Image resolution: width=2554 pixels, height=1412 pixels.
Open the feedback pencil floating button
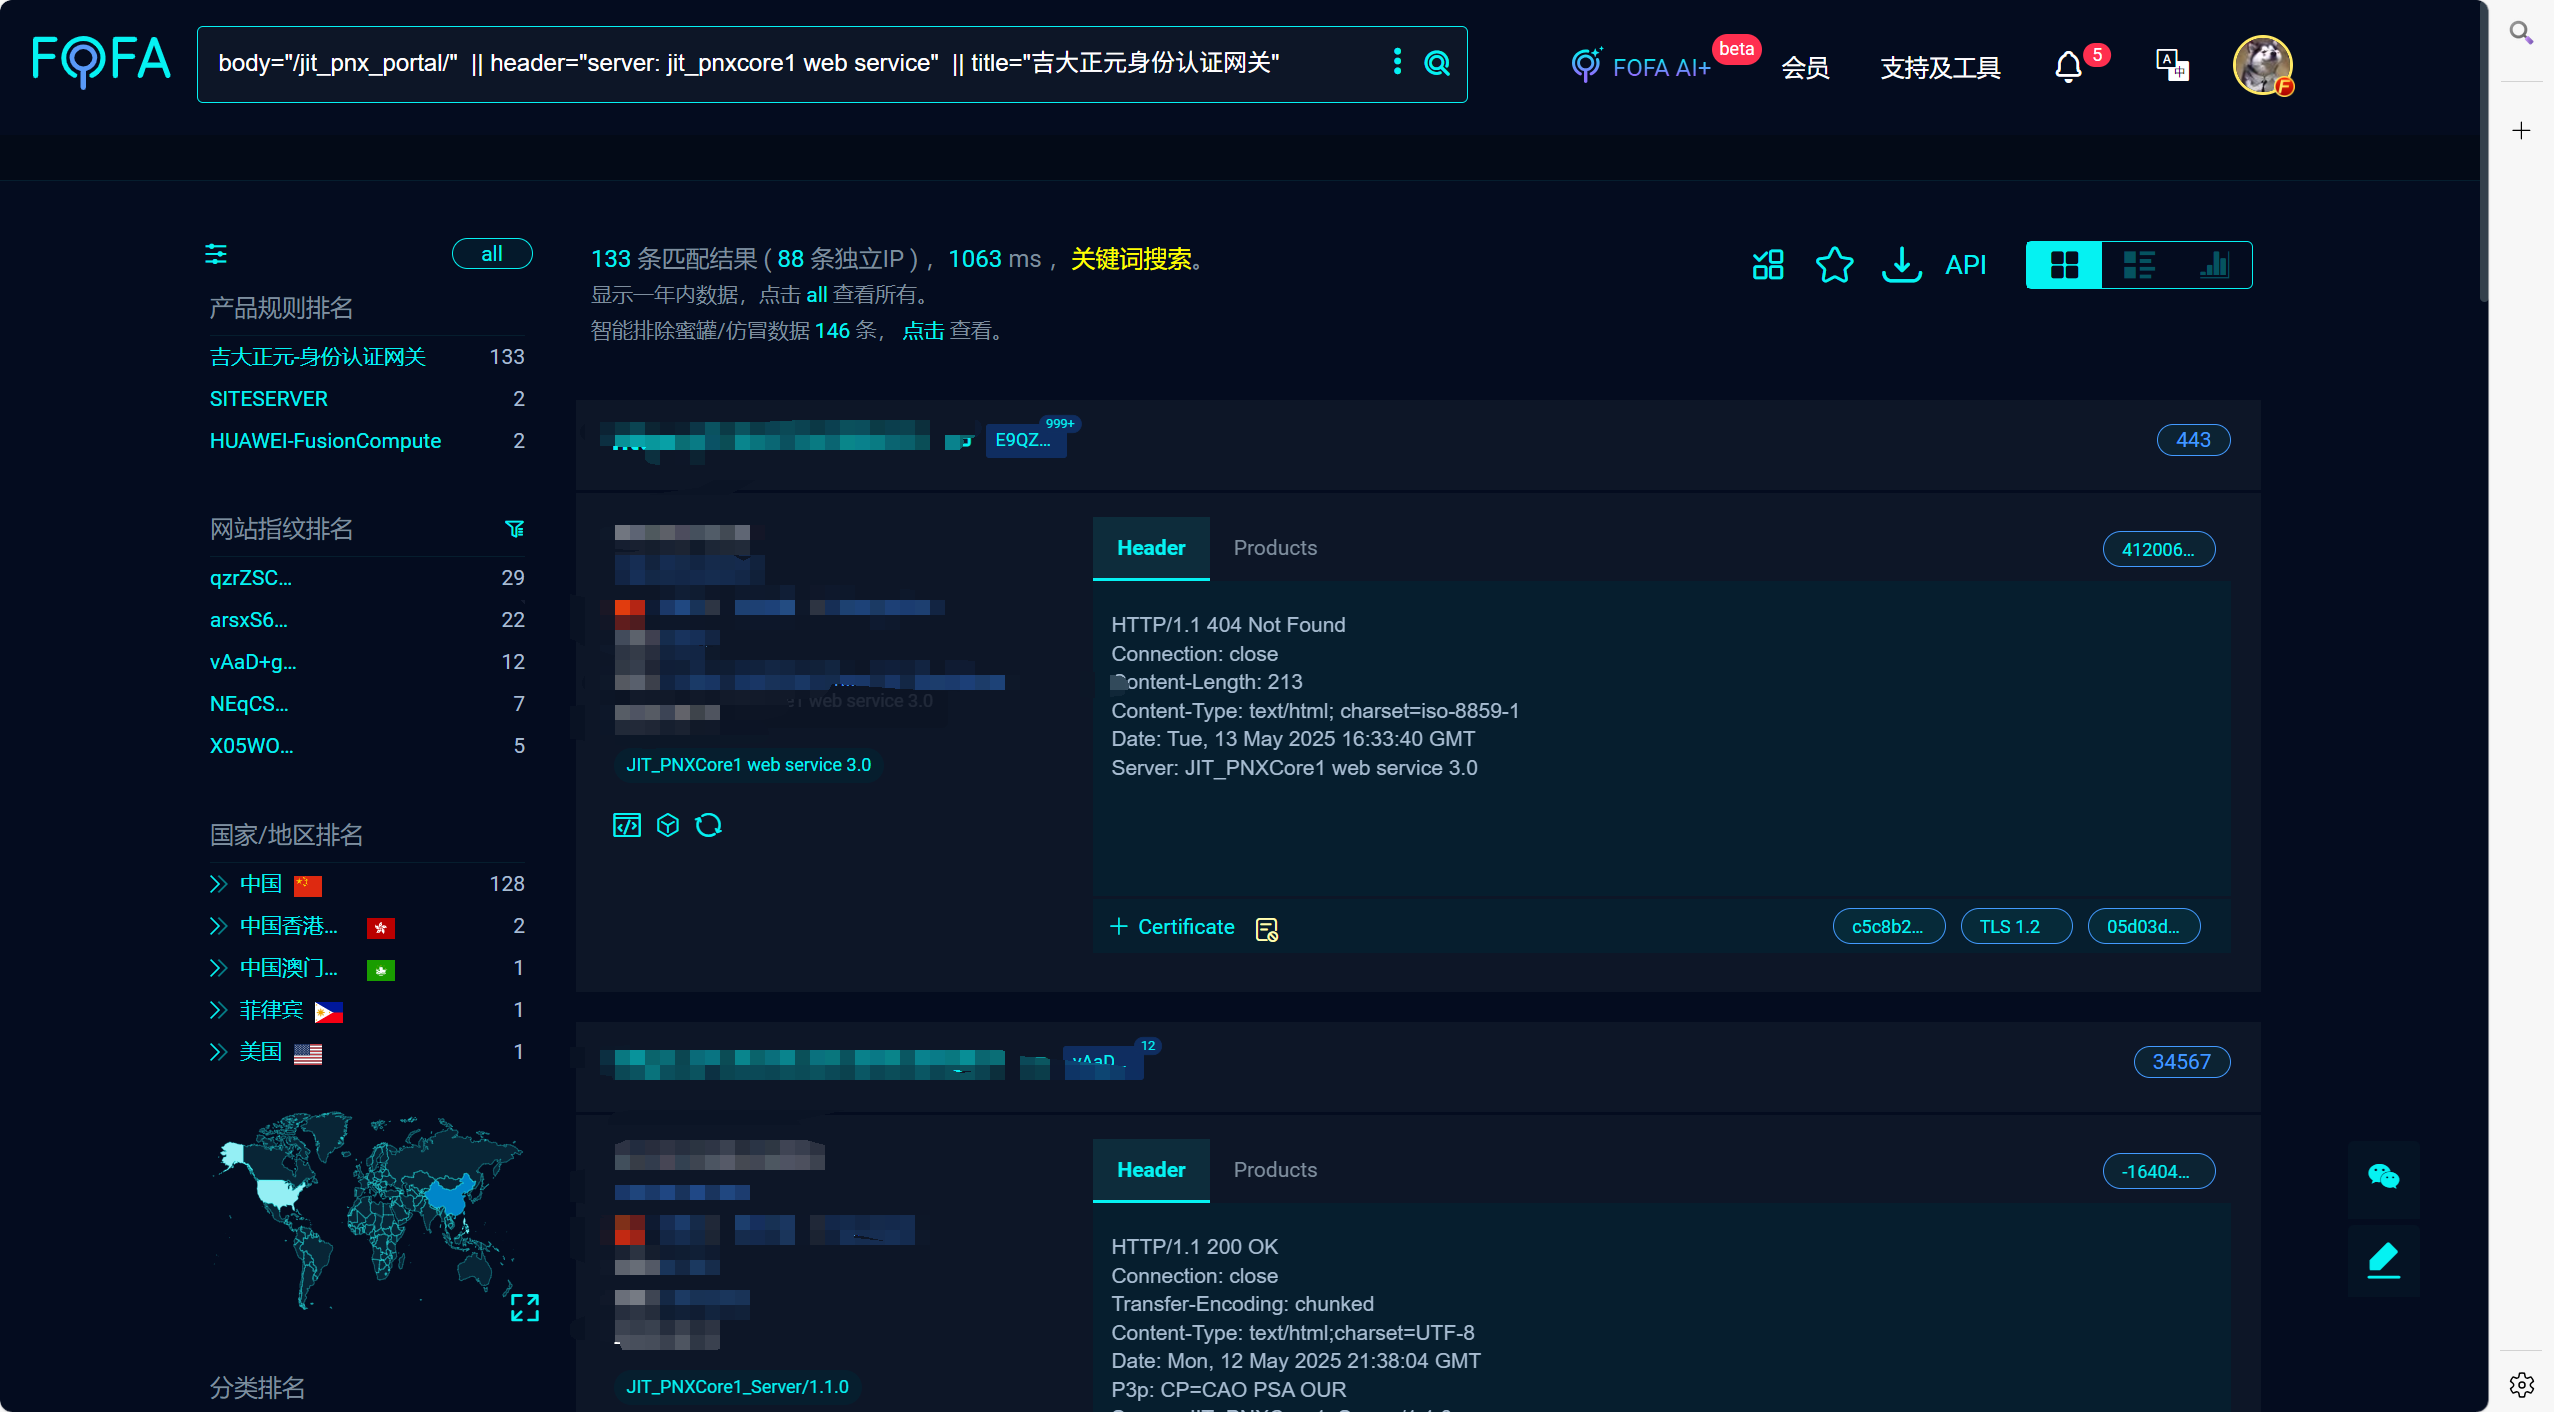click(x=2384, y=1260)
